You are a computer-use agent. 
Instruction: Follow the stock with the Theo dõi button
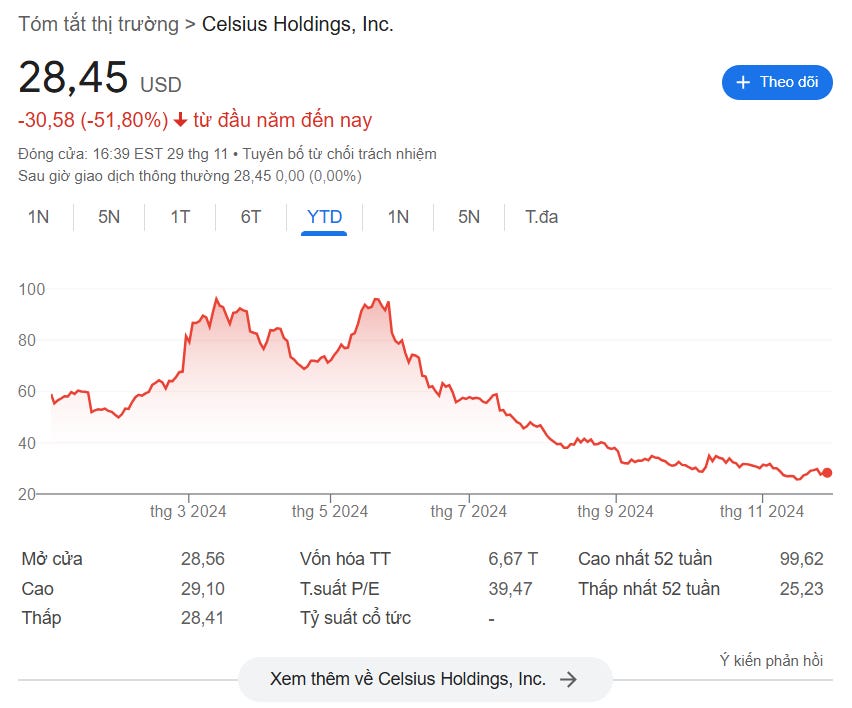click(x=777, y=82)
